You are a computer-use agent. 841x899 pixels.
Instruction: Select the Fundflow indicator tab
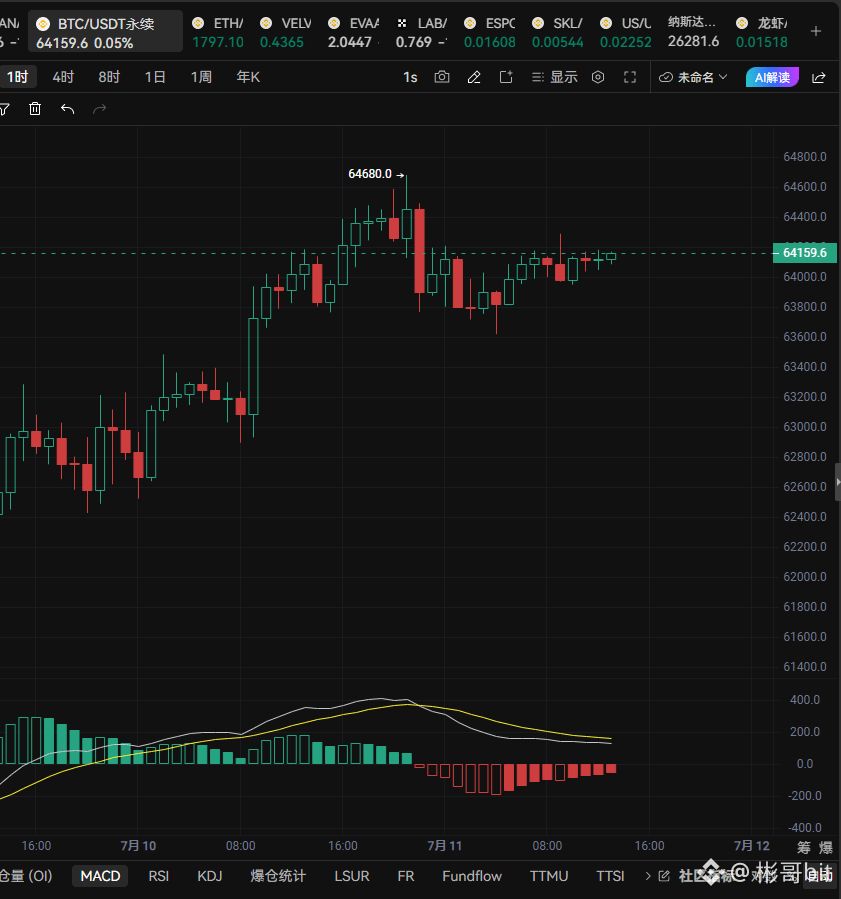(472, 875)
